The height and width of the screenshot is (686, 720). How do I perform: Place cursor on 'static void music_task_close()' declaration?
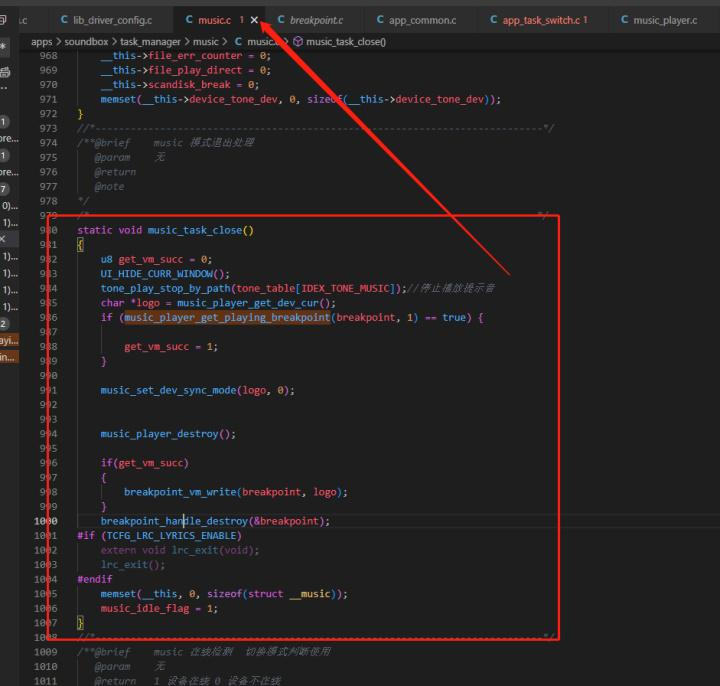pos(165,230)
